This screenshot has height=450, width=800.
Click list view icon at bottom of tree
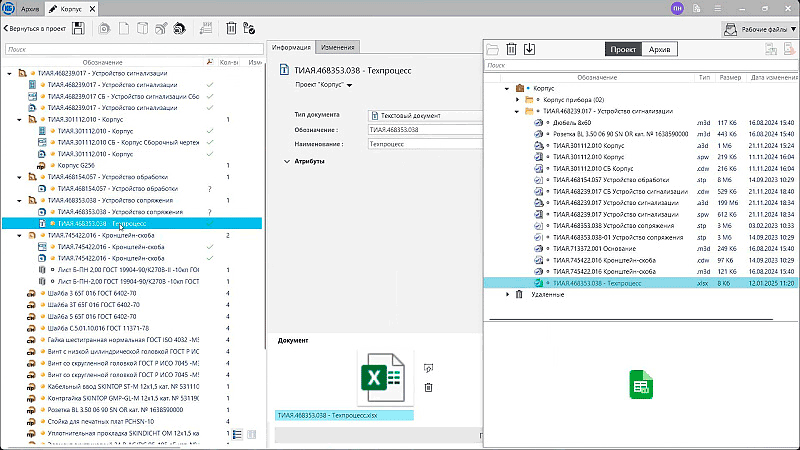[237, 435]
